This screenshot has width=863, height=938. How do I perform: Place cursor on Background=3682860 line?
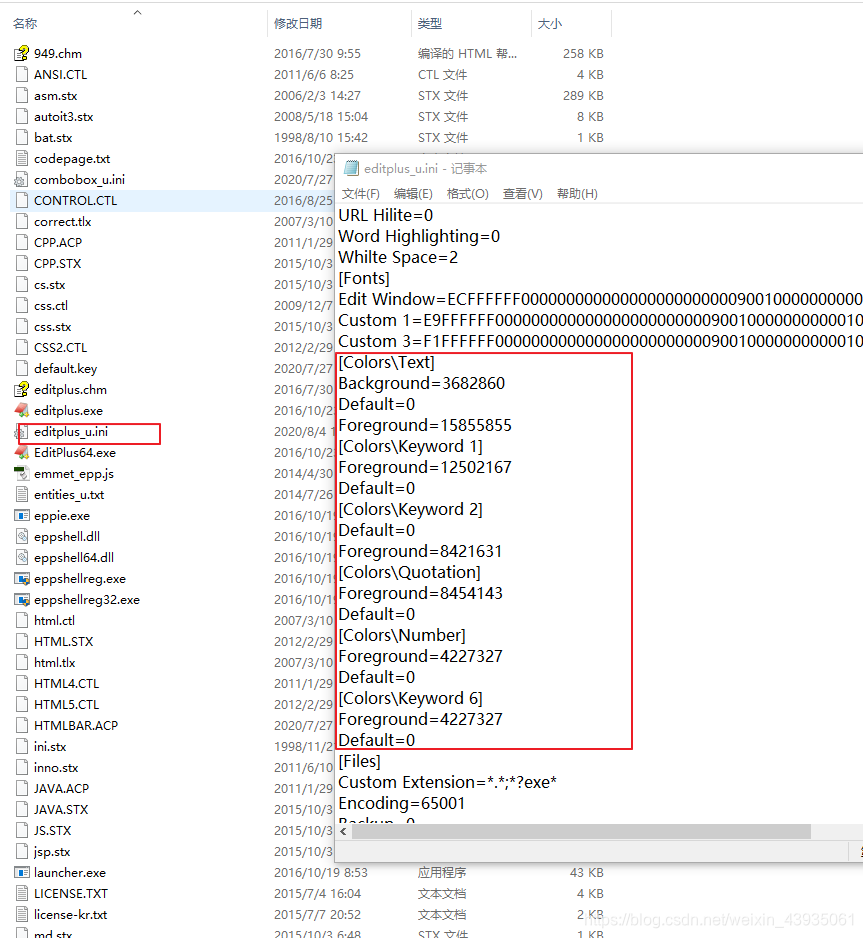tap(422, 383)
